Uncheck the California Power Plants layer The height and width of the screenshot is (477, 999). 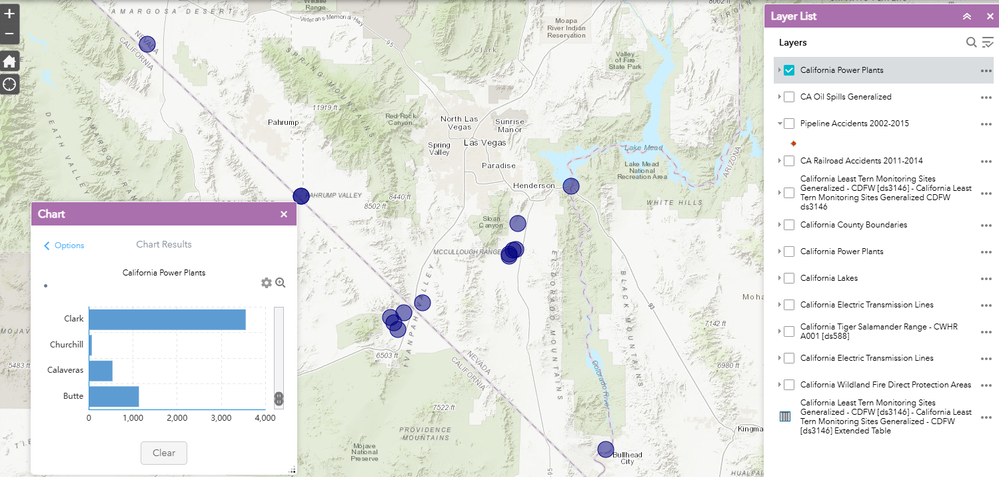tap(789, 70)
